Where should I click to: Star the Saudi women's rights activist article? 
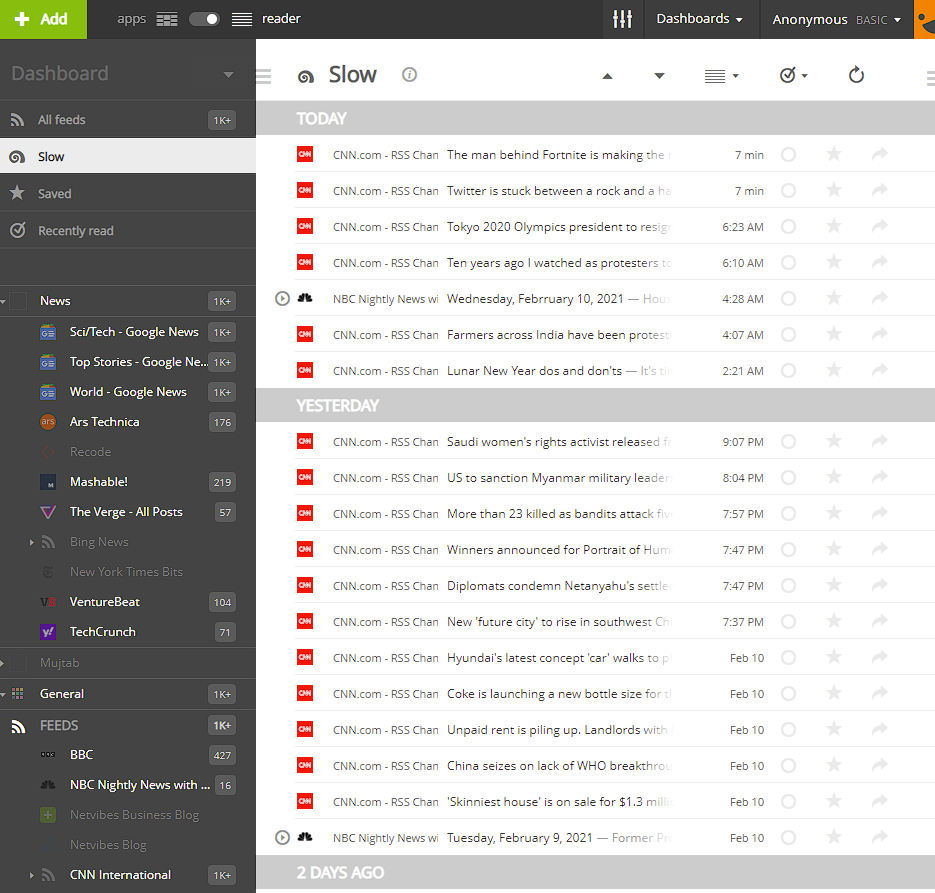(834, 442)
